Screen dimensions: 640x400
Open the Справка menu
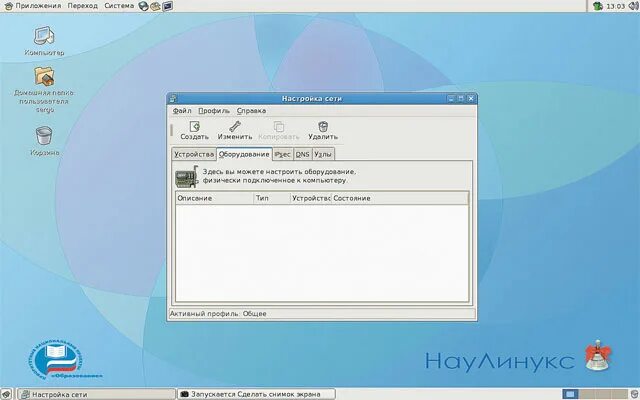pos(251,111)
